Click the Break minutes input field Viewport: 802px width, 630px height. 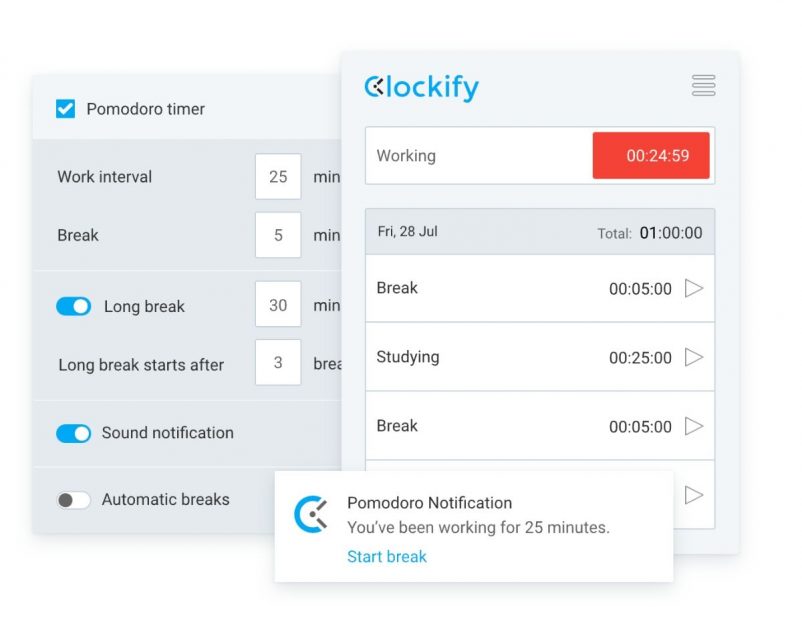tap(278, 236)
